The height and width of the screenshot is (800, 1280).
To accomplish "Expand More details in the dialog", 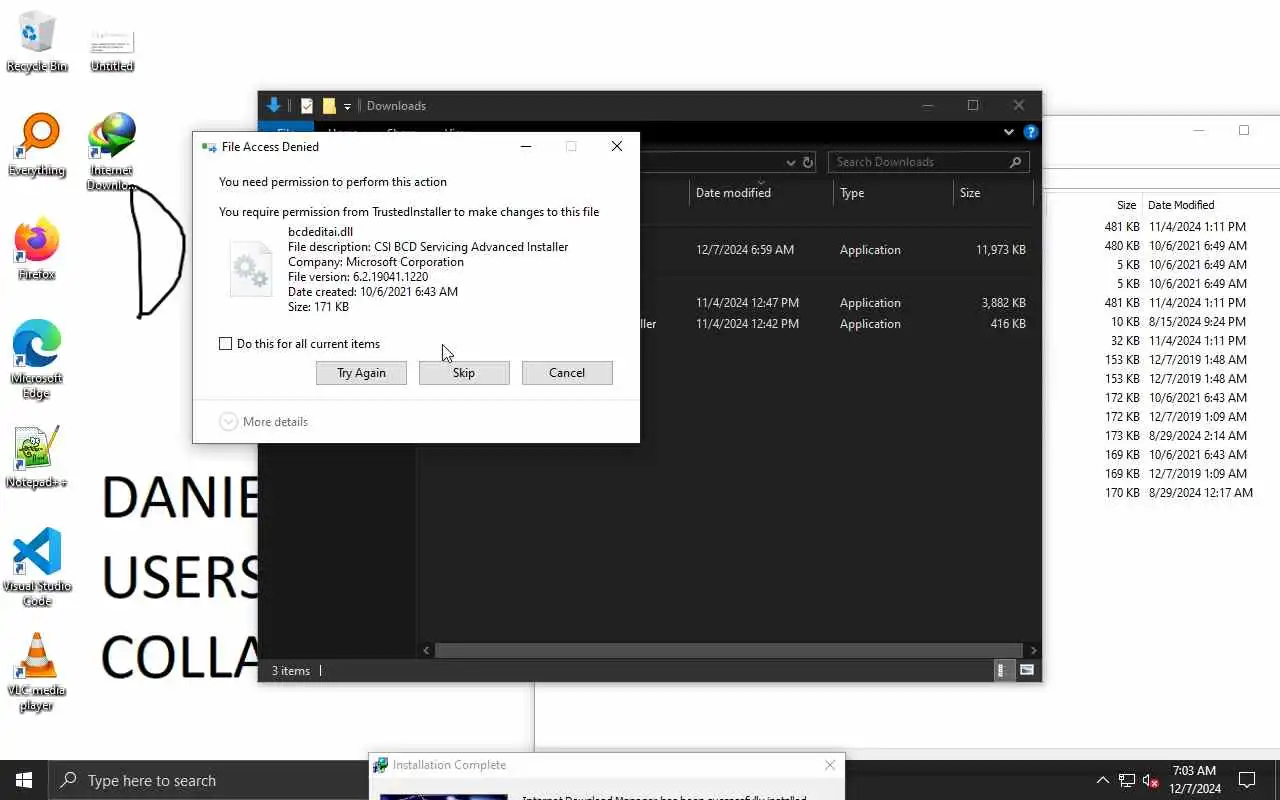I will click(x=264, y=422).
